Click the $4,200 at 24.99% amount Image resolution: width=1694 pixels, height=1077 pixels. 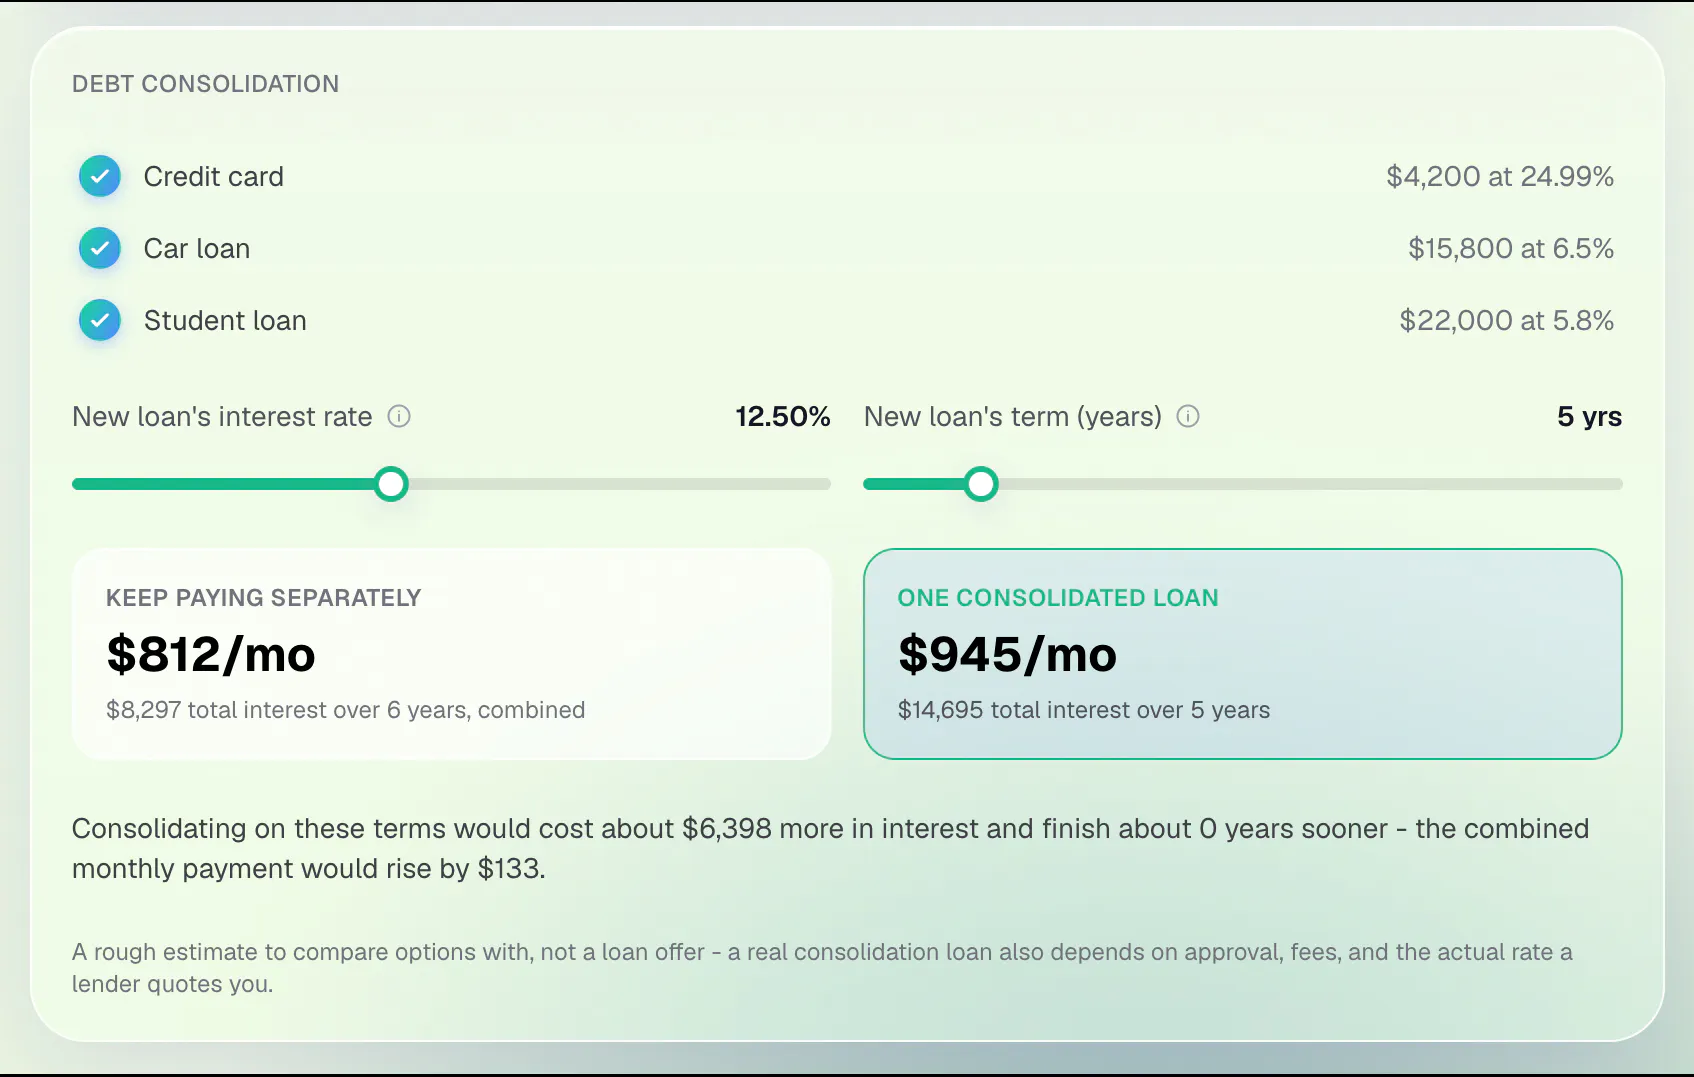pos(1500,176)
